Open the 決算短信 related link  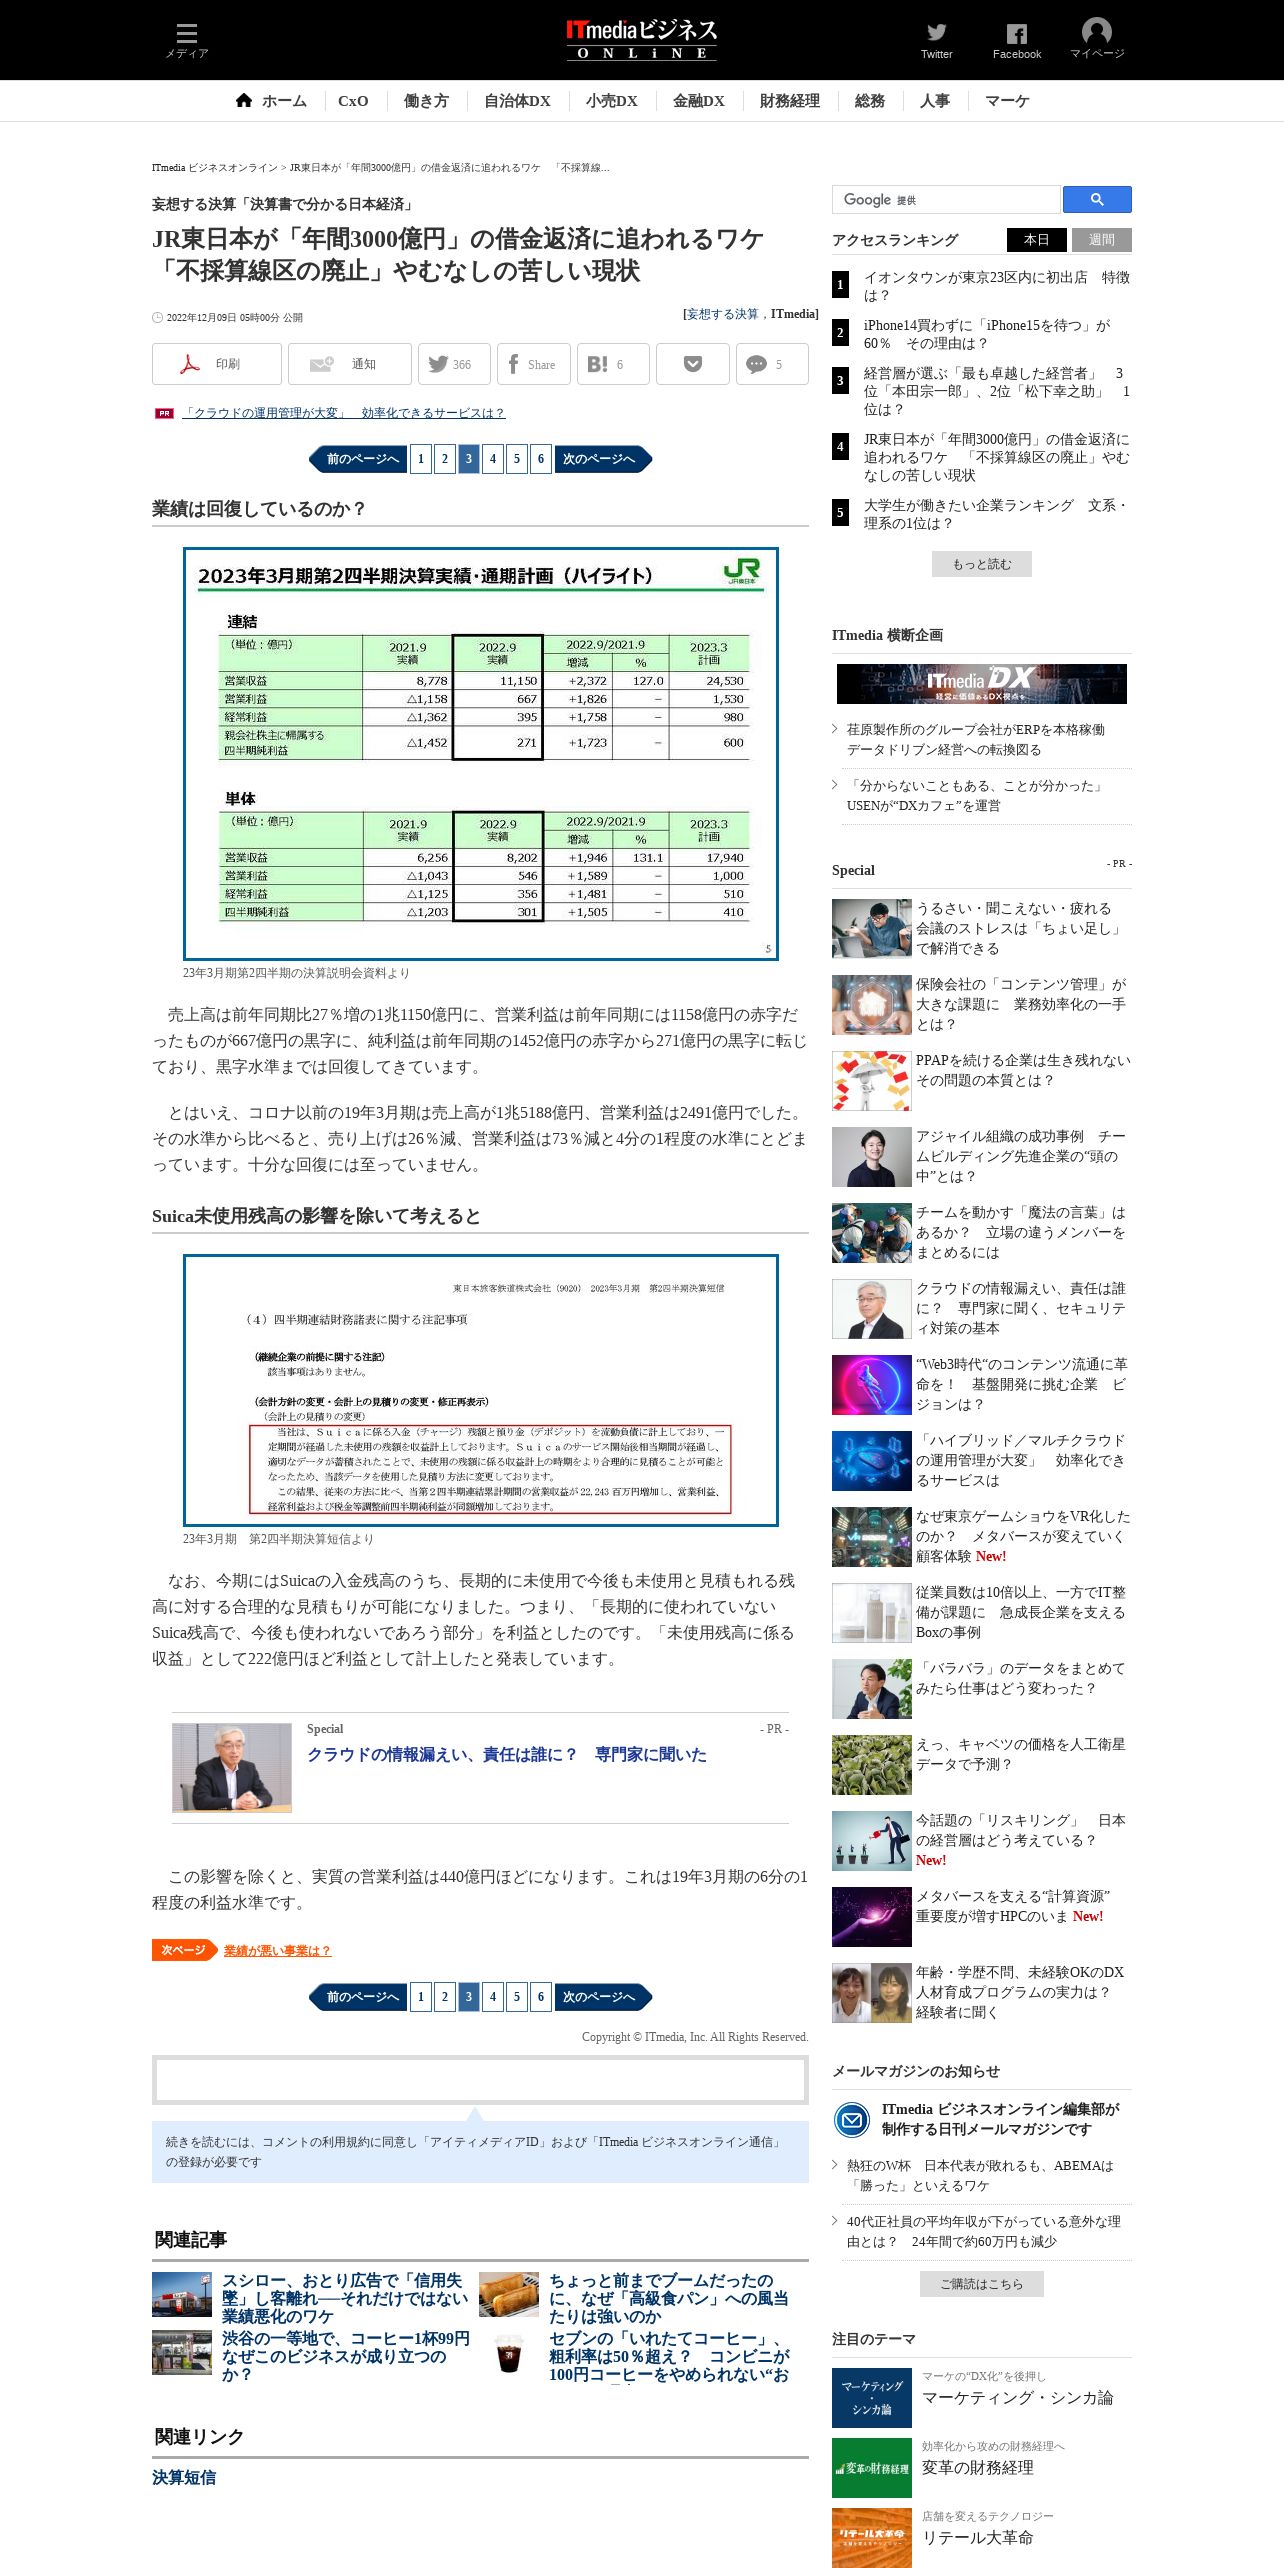pyautogui.click(x=184, y=2477)
